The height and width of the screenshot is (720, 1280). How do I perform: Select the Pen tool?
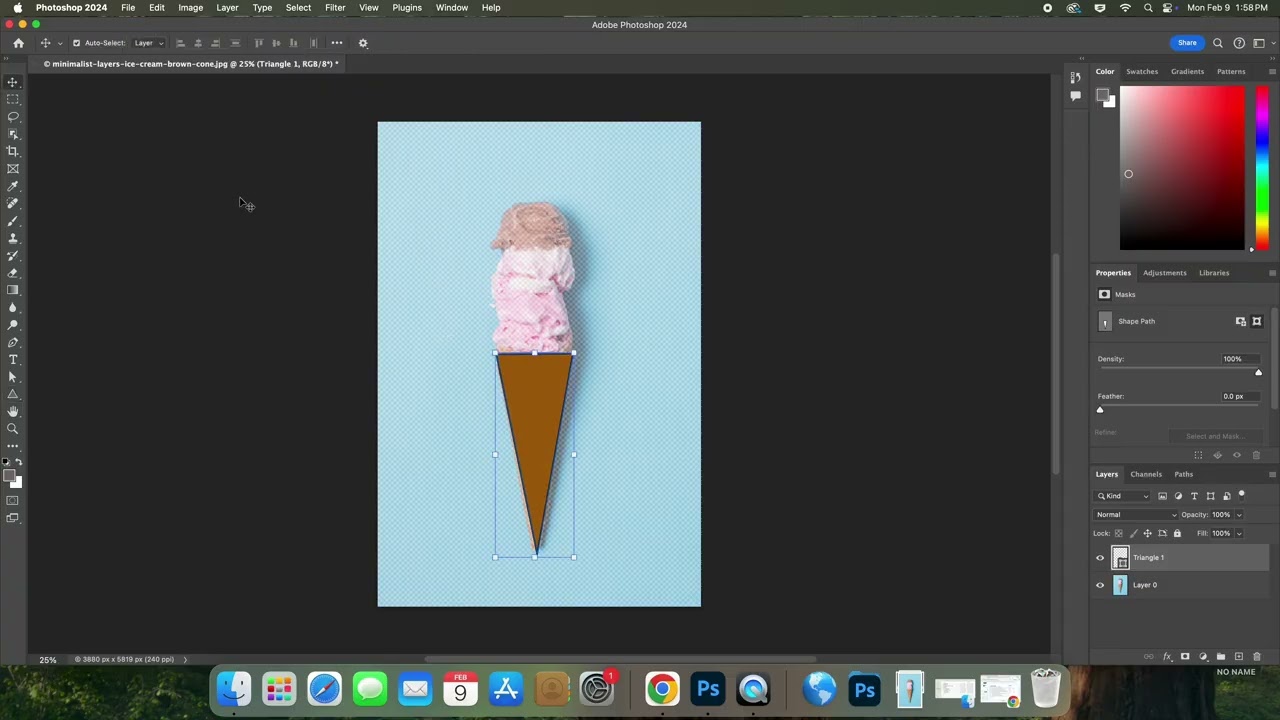(x=13, y=342)
